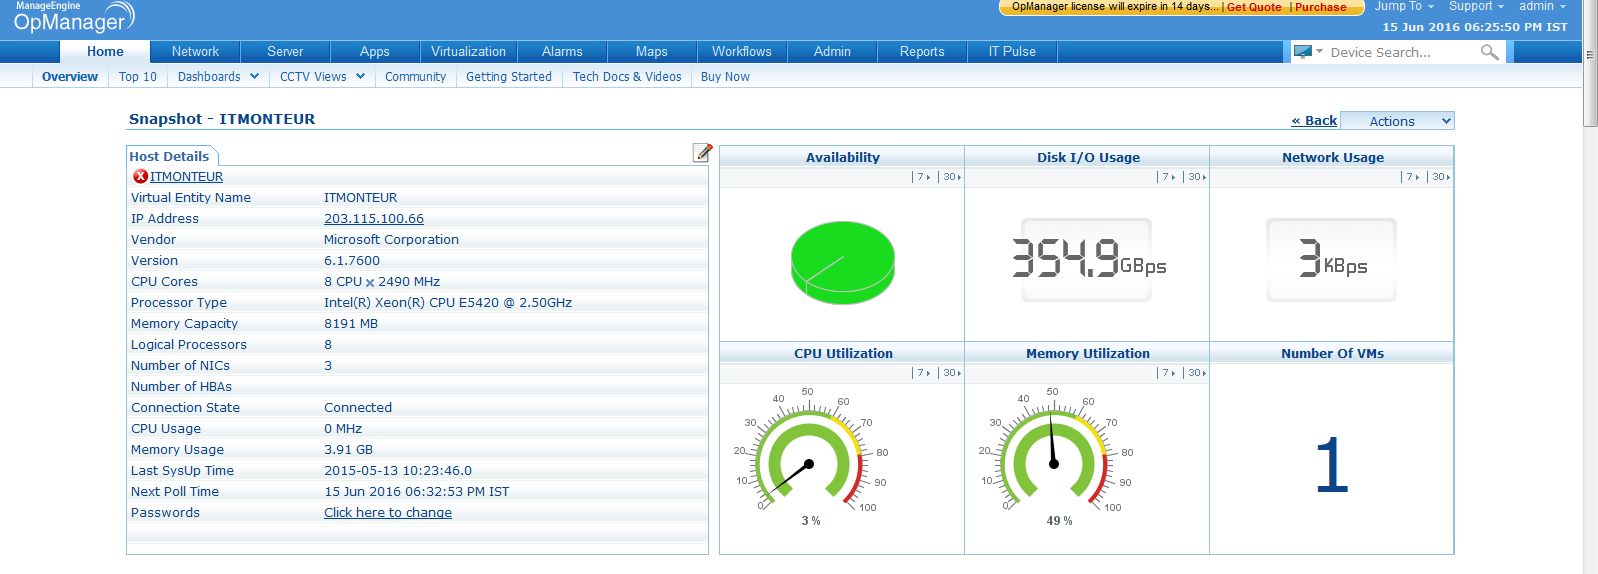
Task: Click the monitor device-type icon in search
Action: 1302,51
